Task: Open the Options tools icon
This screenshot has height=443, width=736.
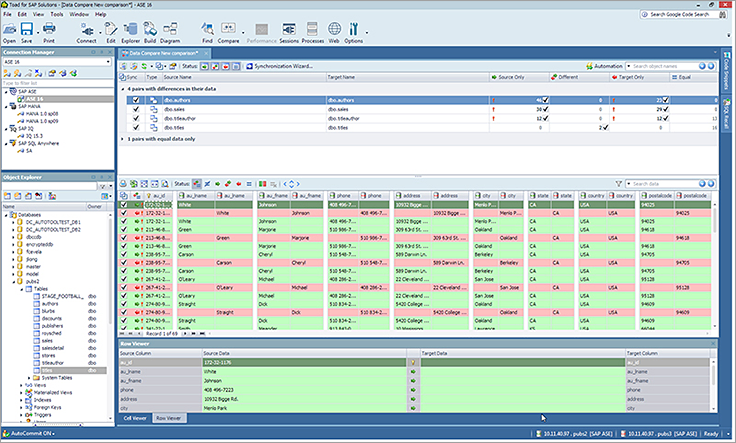Action: (353, 33)
